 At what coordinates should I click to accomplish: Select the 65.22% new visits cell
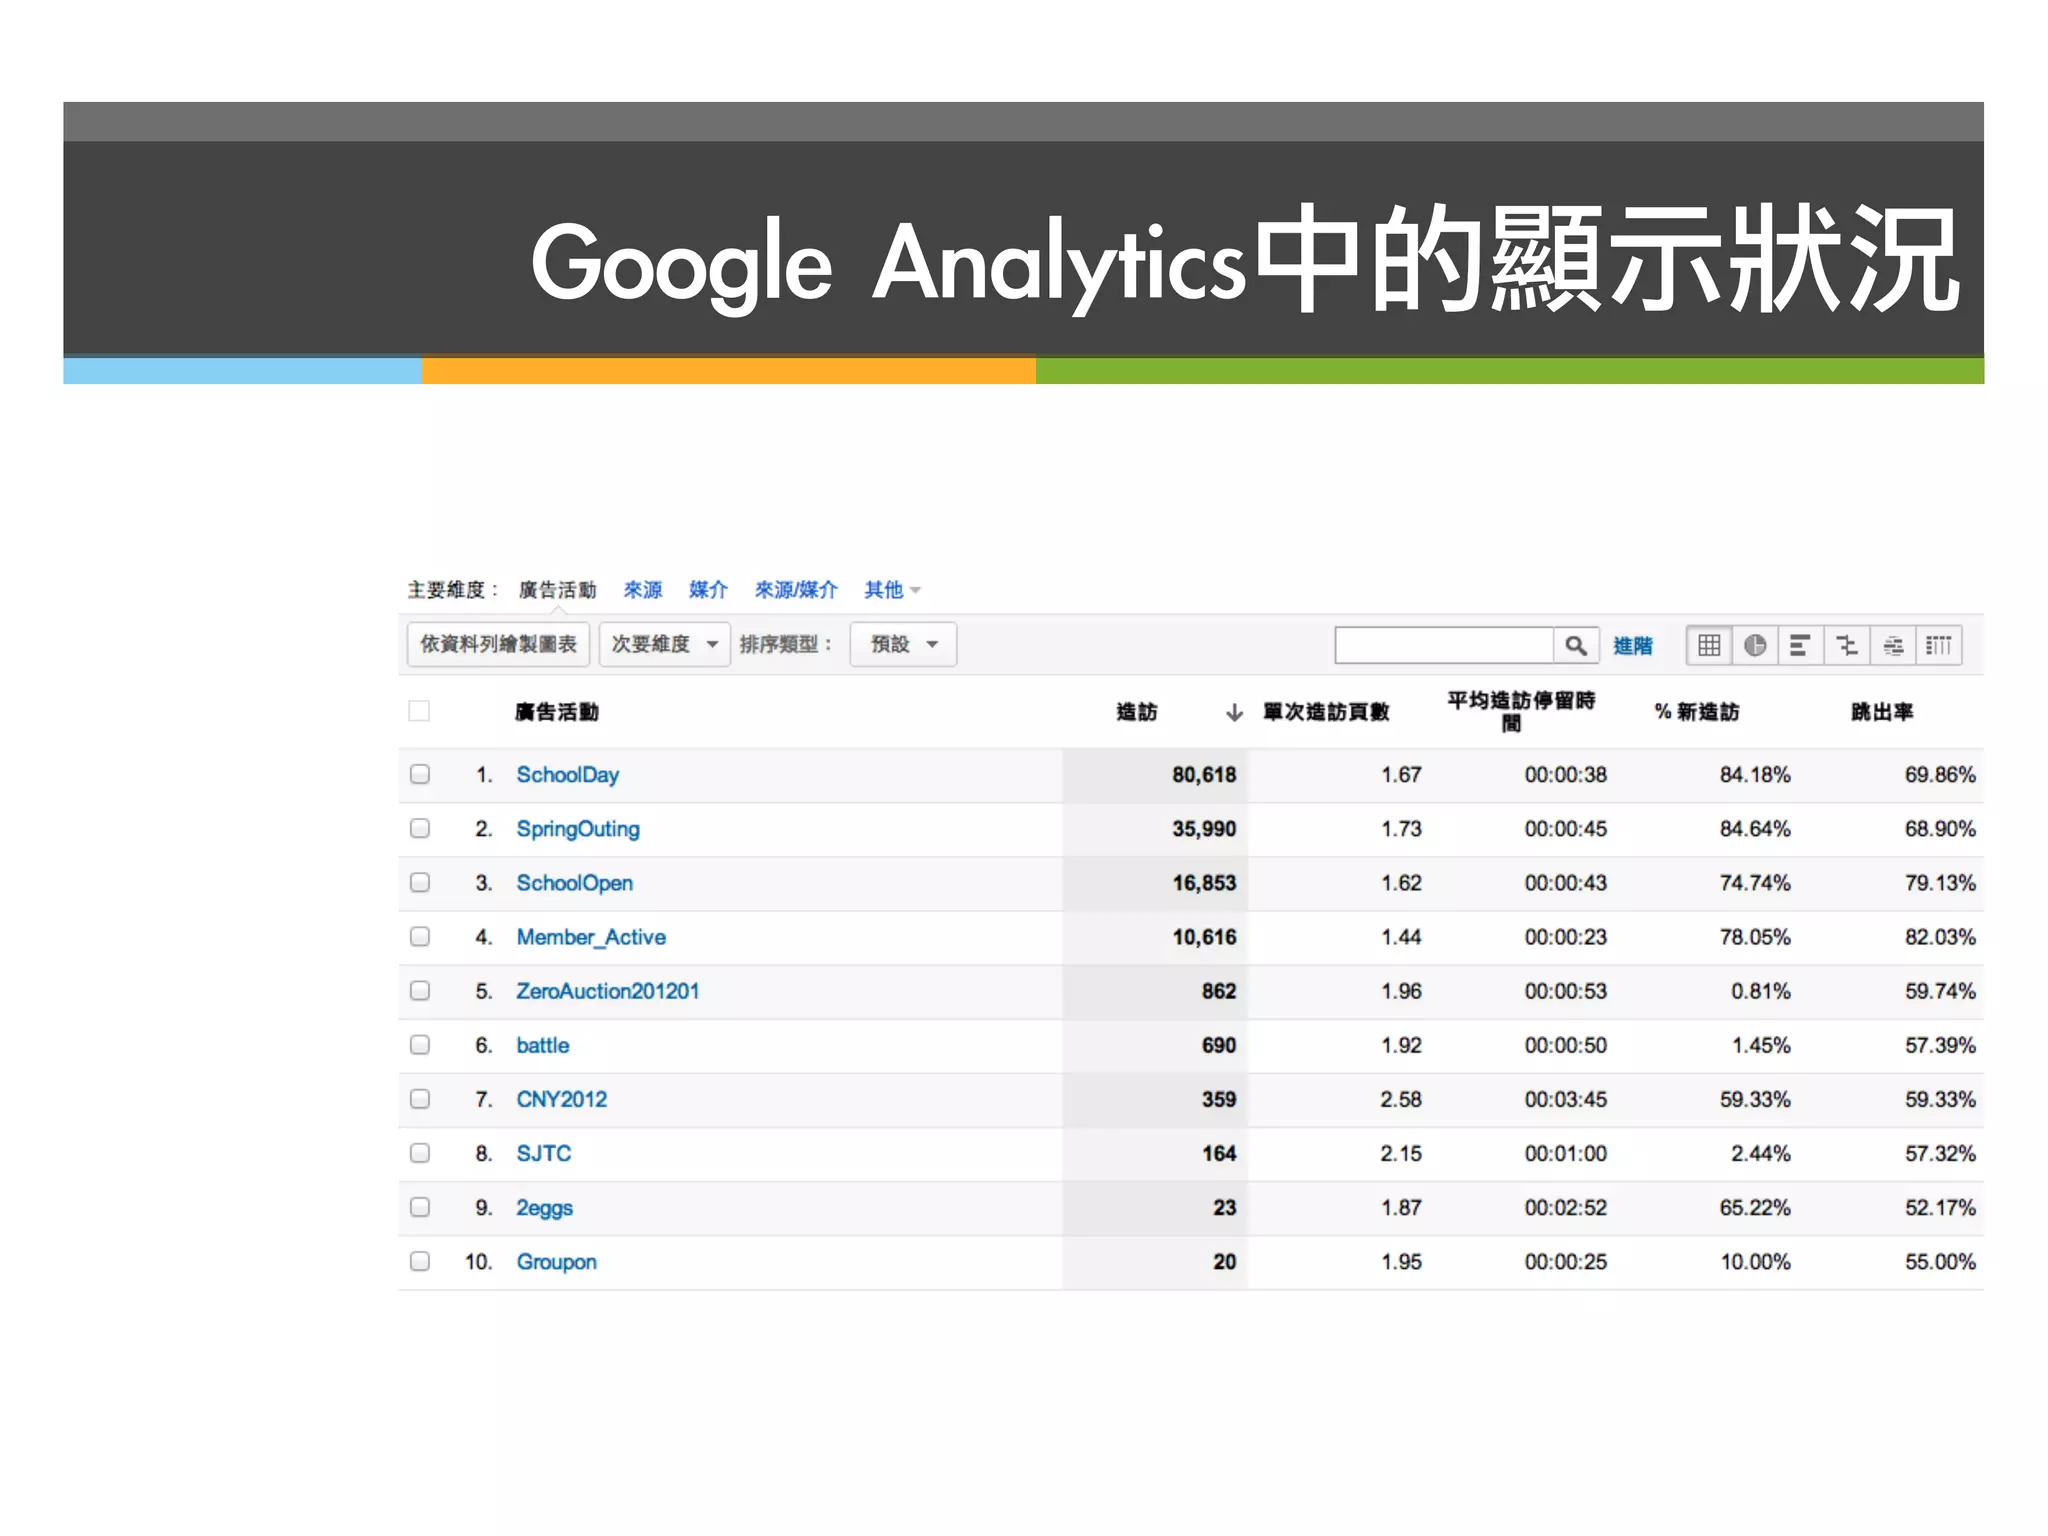coord(1755,1208)
